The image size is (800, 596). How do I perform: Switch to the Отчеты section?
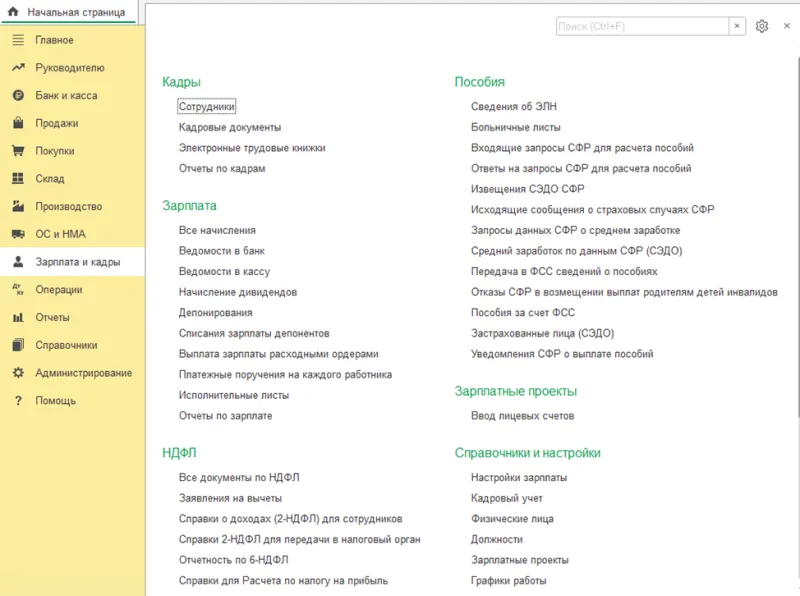pos(52,318)
